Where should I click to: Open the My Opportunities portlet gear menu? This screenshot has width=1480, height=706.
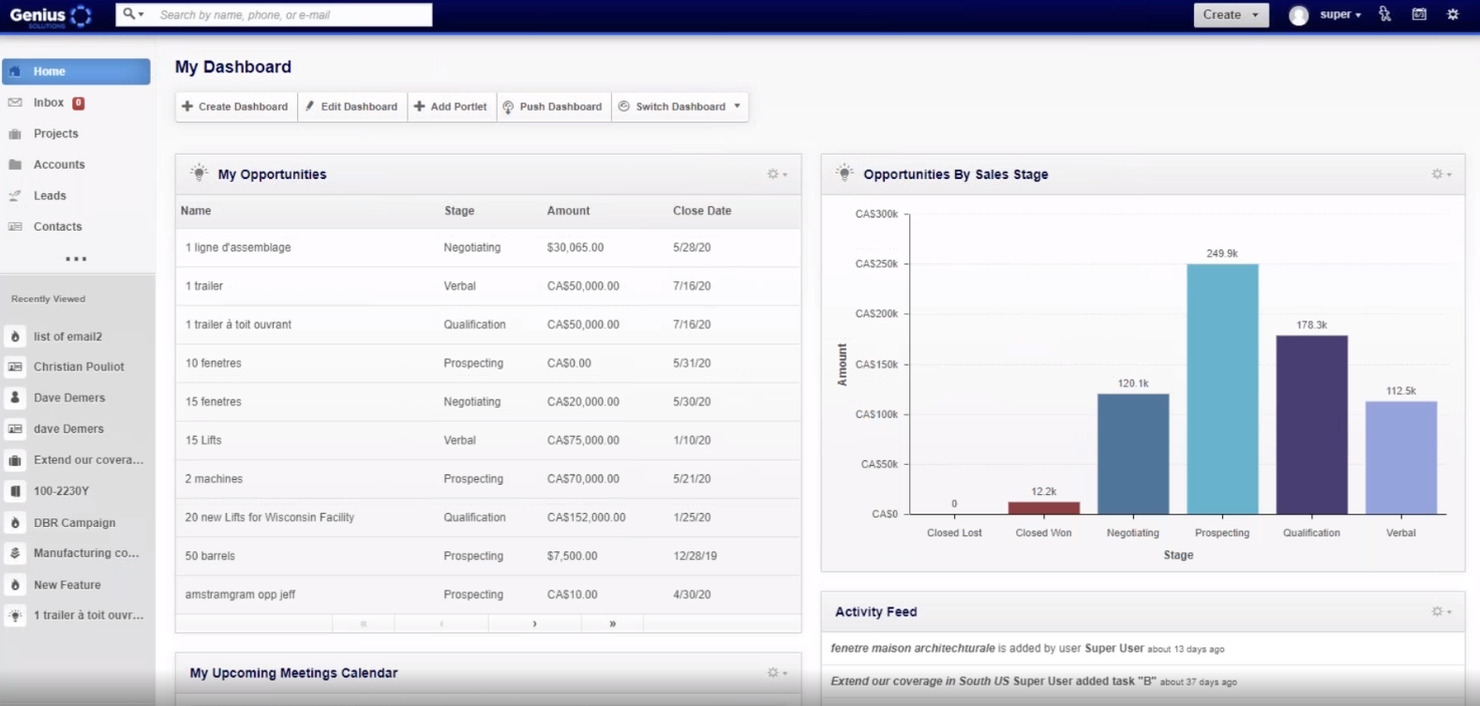point(775,173)
